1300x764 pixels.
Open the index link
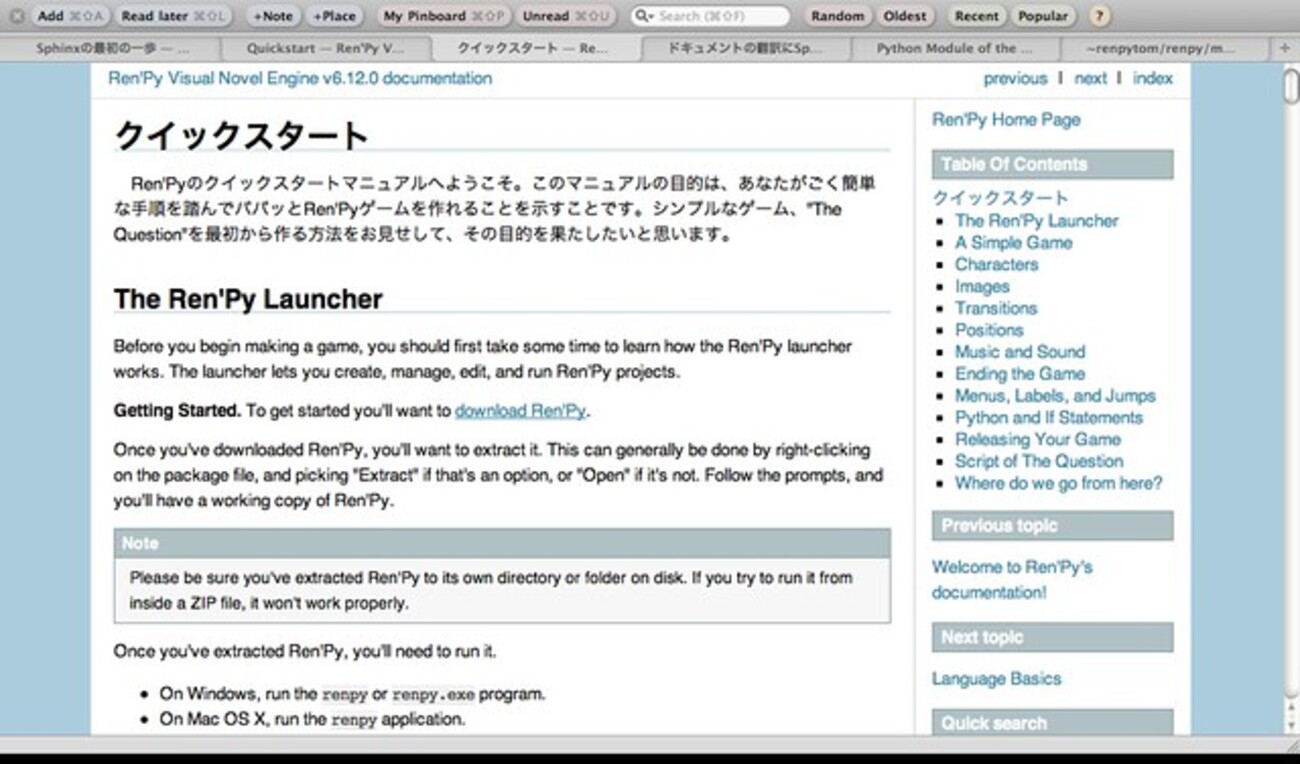pos(1153,78)
